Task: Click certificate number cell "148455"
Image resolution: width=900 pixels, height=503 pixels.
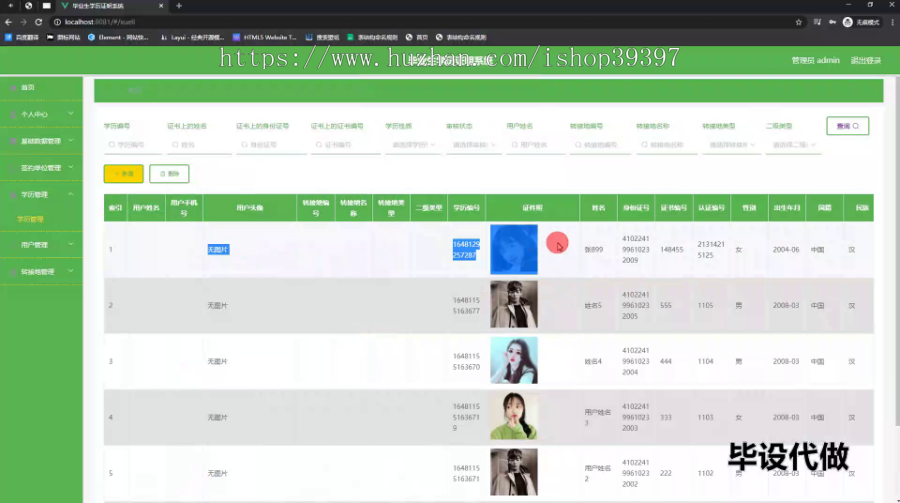Action: point(672,250)
